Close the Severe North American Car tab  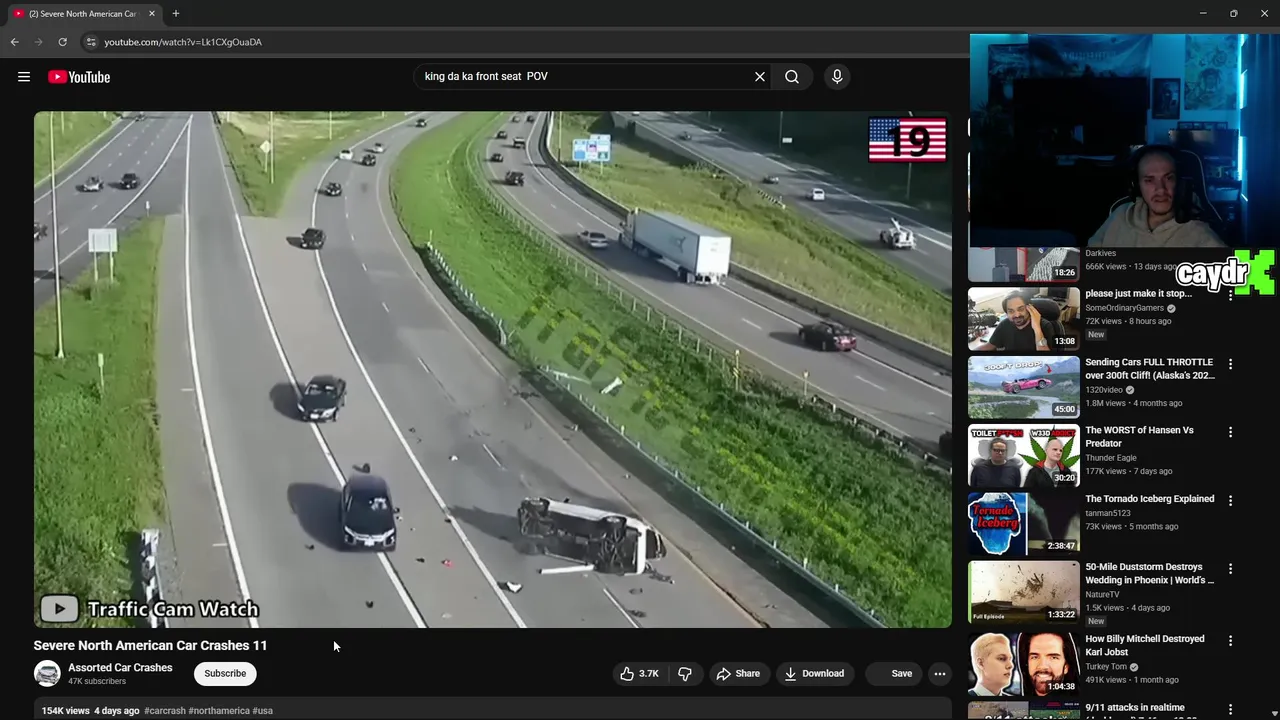pyautogui.click(x=152, y=14)
